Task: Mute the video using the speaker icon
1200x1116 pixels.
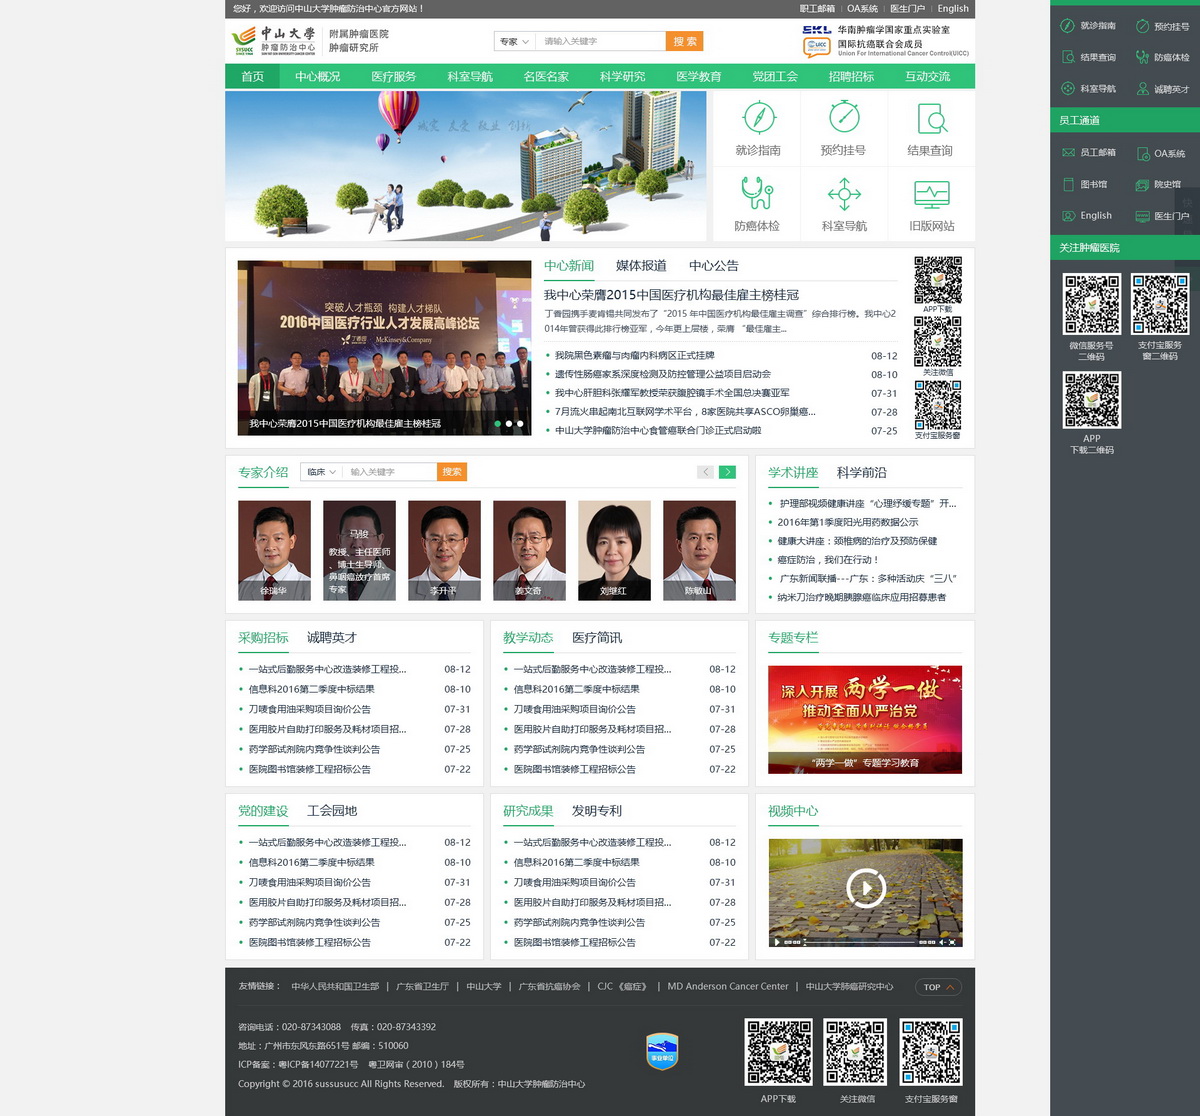Action: (x=942, y=942)
